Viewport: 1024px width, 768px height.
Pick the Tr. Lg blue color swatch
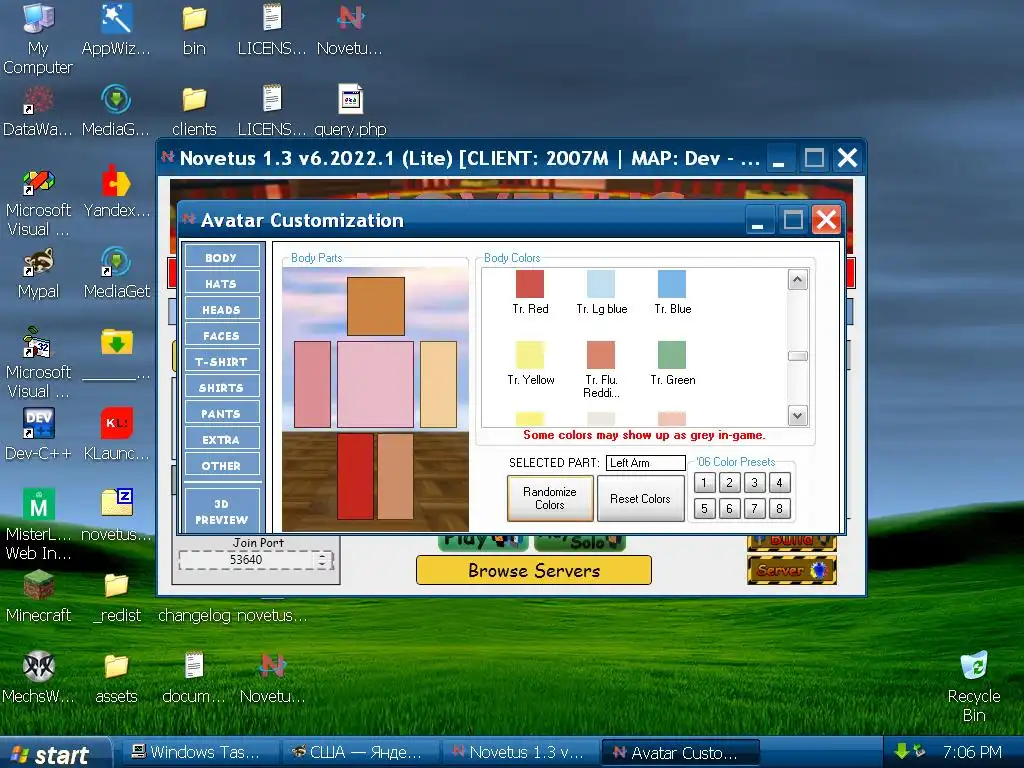pos(601,284)
